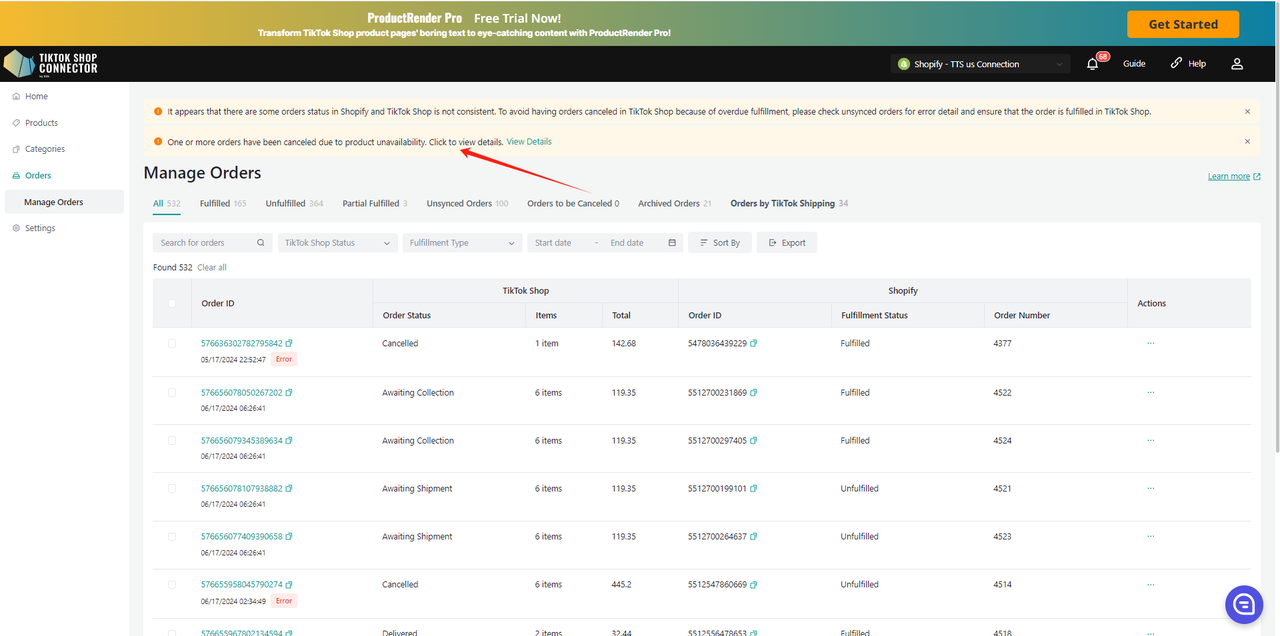This screenshot has width=1280, height=636.
Task: Switch to the Partial Fulfilled tab
Action: 375,203
